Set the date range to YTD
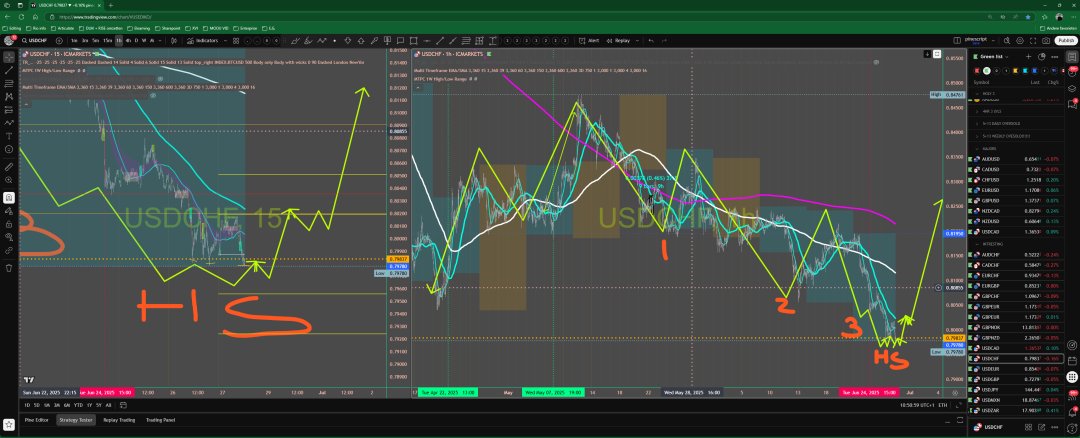Viewport: 1080px width, 438px height. coord(79,405)
